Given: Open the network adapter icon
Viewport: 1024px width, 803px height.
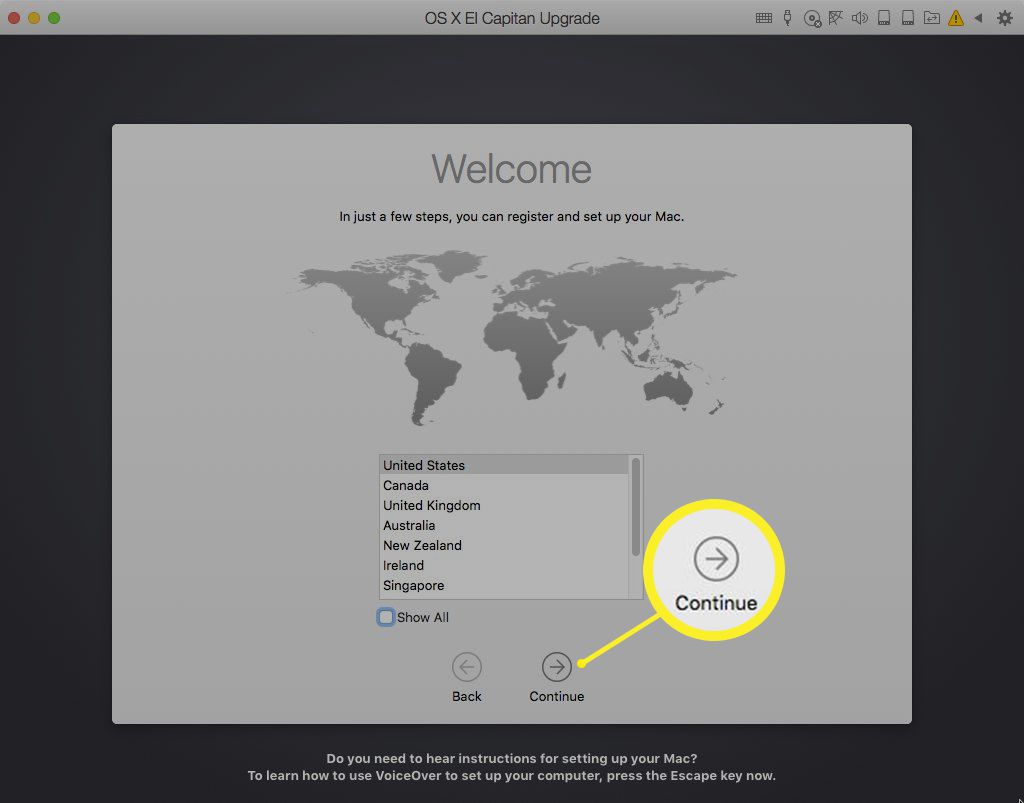Looking at the screenshot, I should point(836,18).
